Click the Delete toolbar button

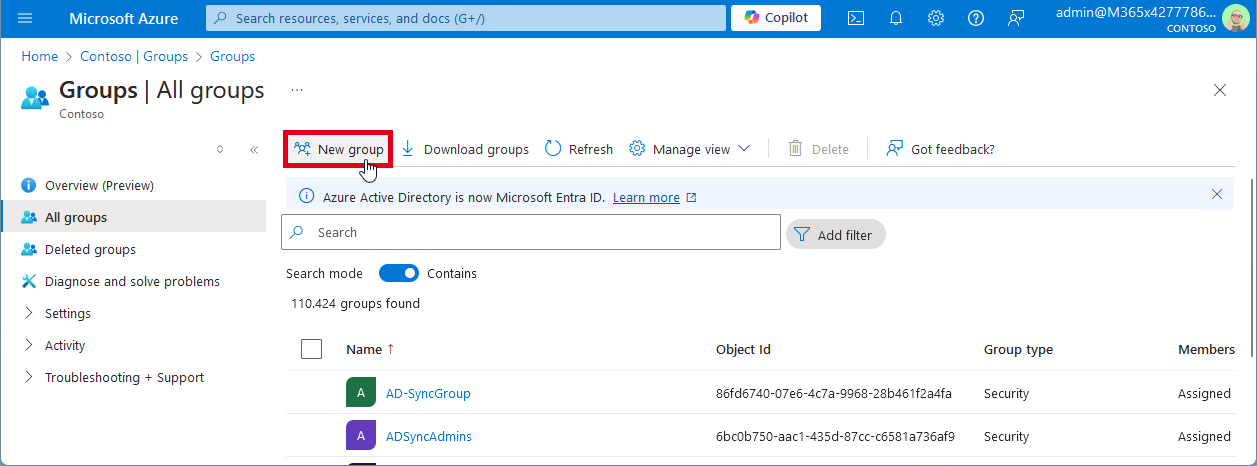coord(819,149)
